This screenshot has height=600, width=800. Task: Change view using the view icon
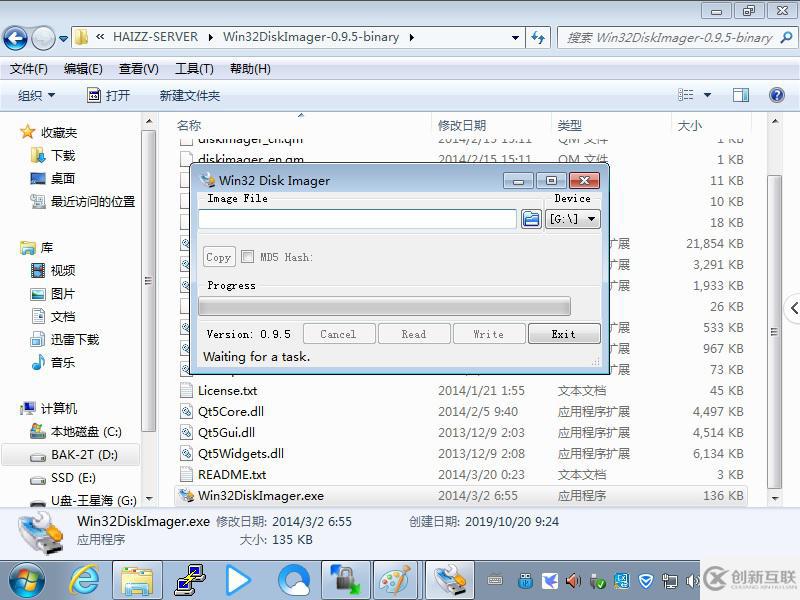685,95
